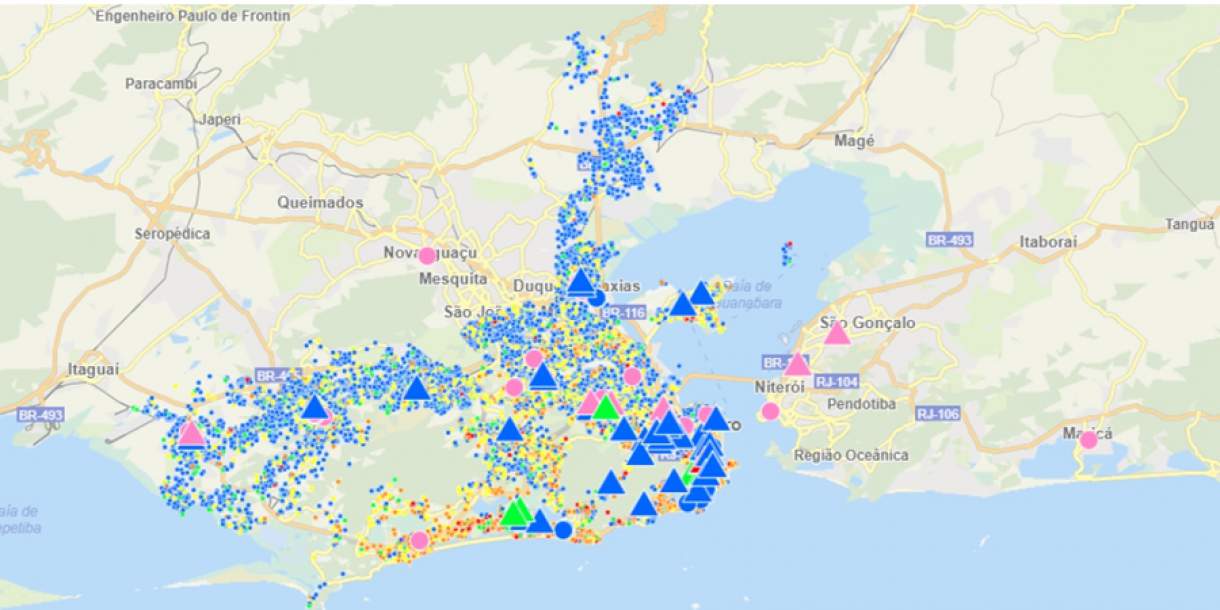Click the green triangle marker near the south coast
The height and width of the screenshot is (610, 1220).
(x=515, y=514)
